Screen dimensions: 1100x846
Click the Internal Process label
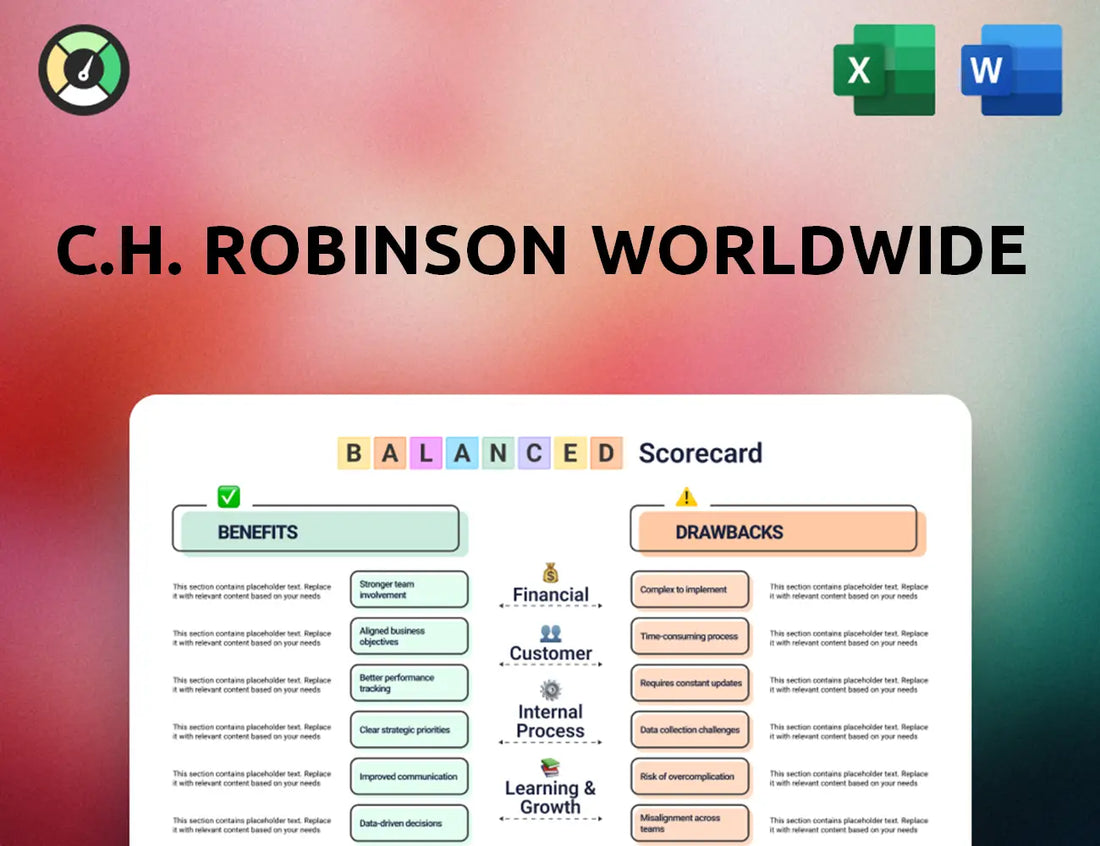[551, 721]
